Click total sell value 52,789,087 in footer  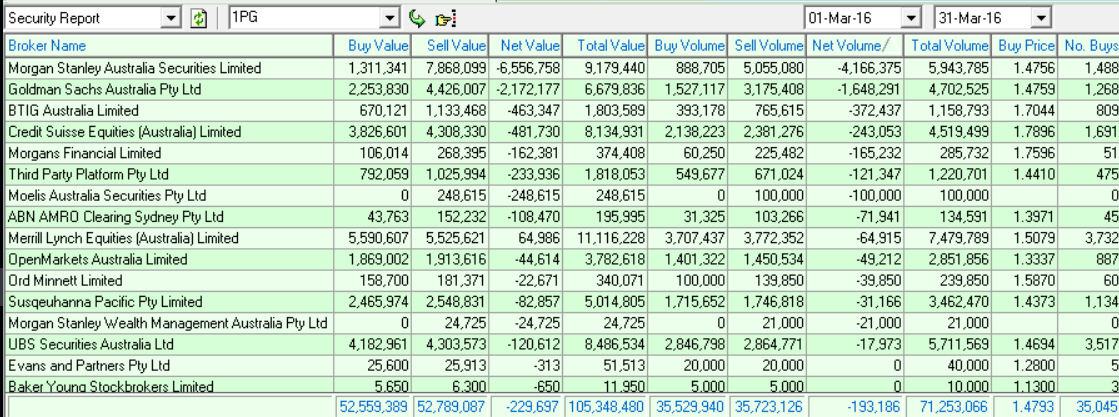tap(451, 407)
